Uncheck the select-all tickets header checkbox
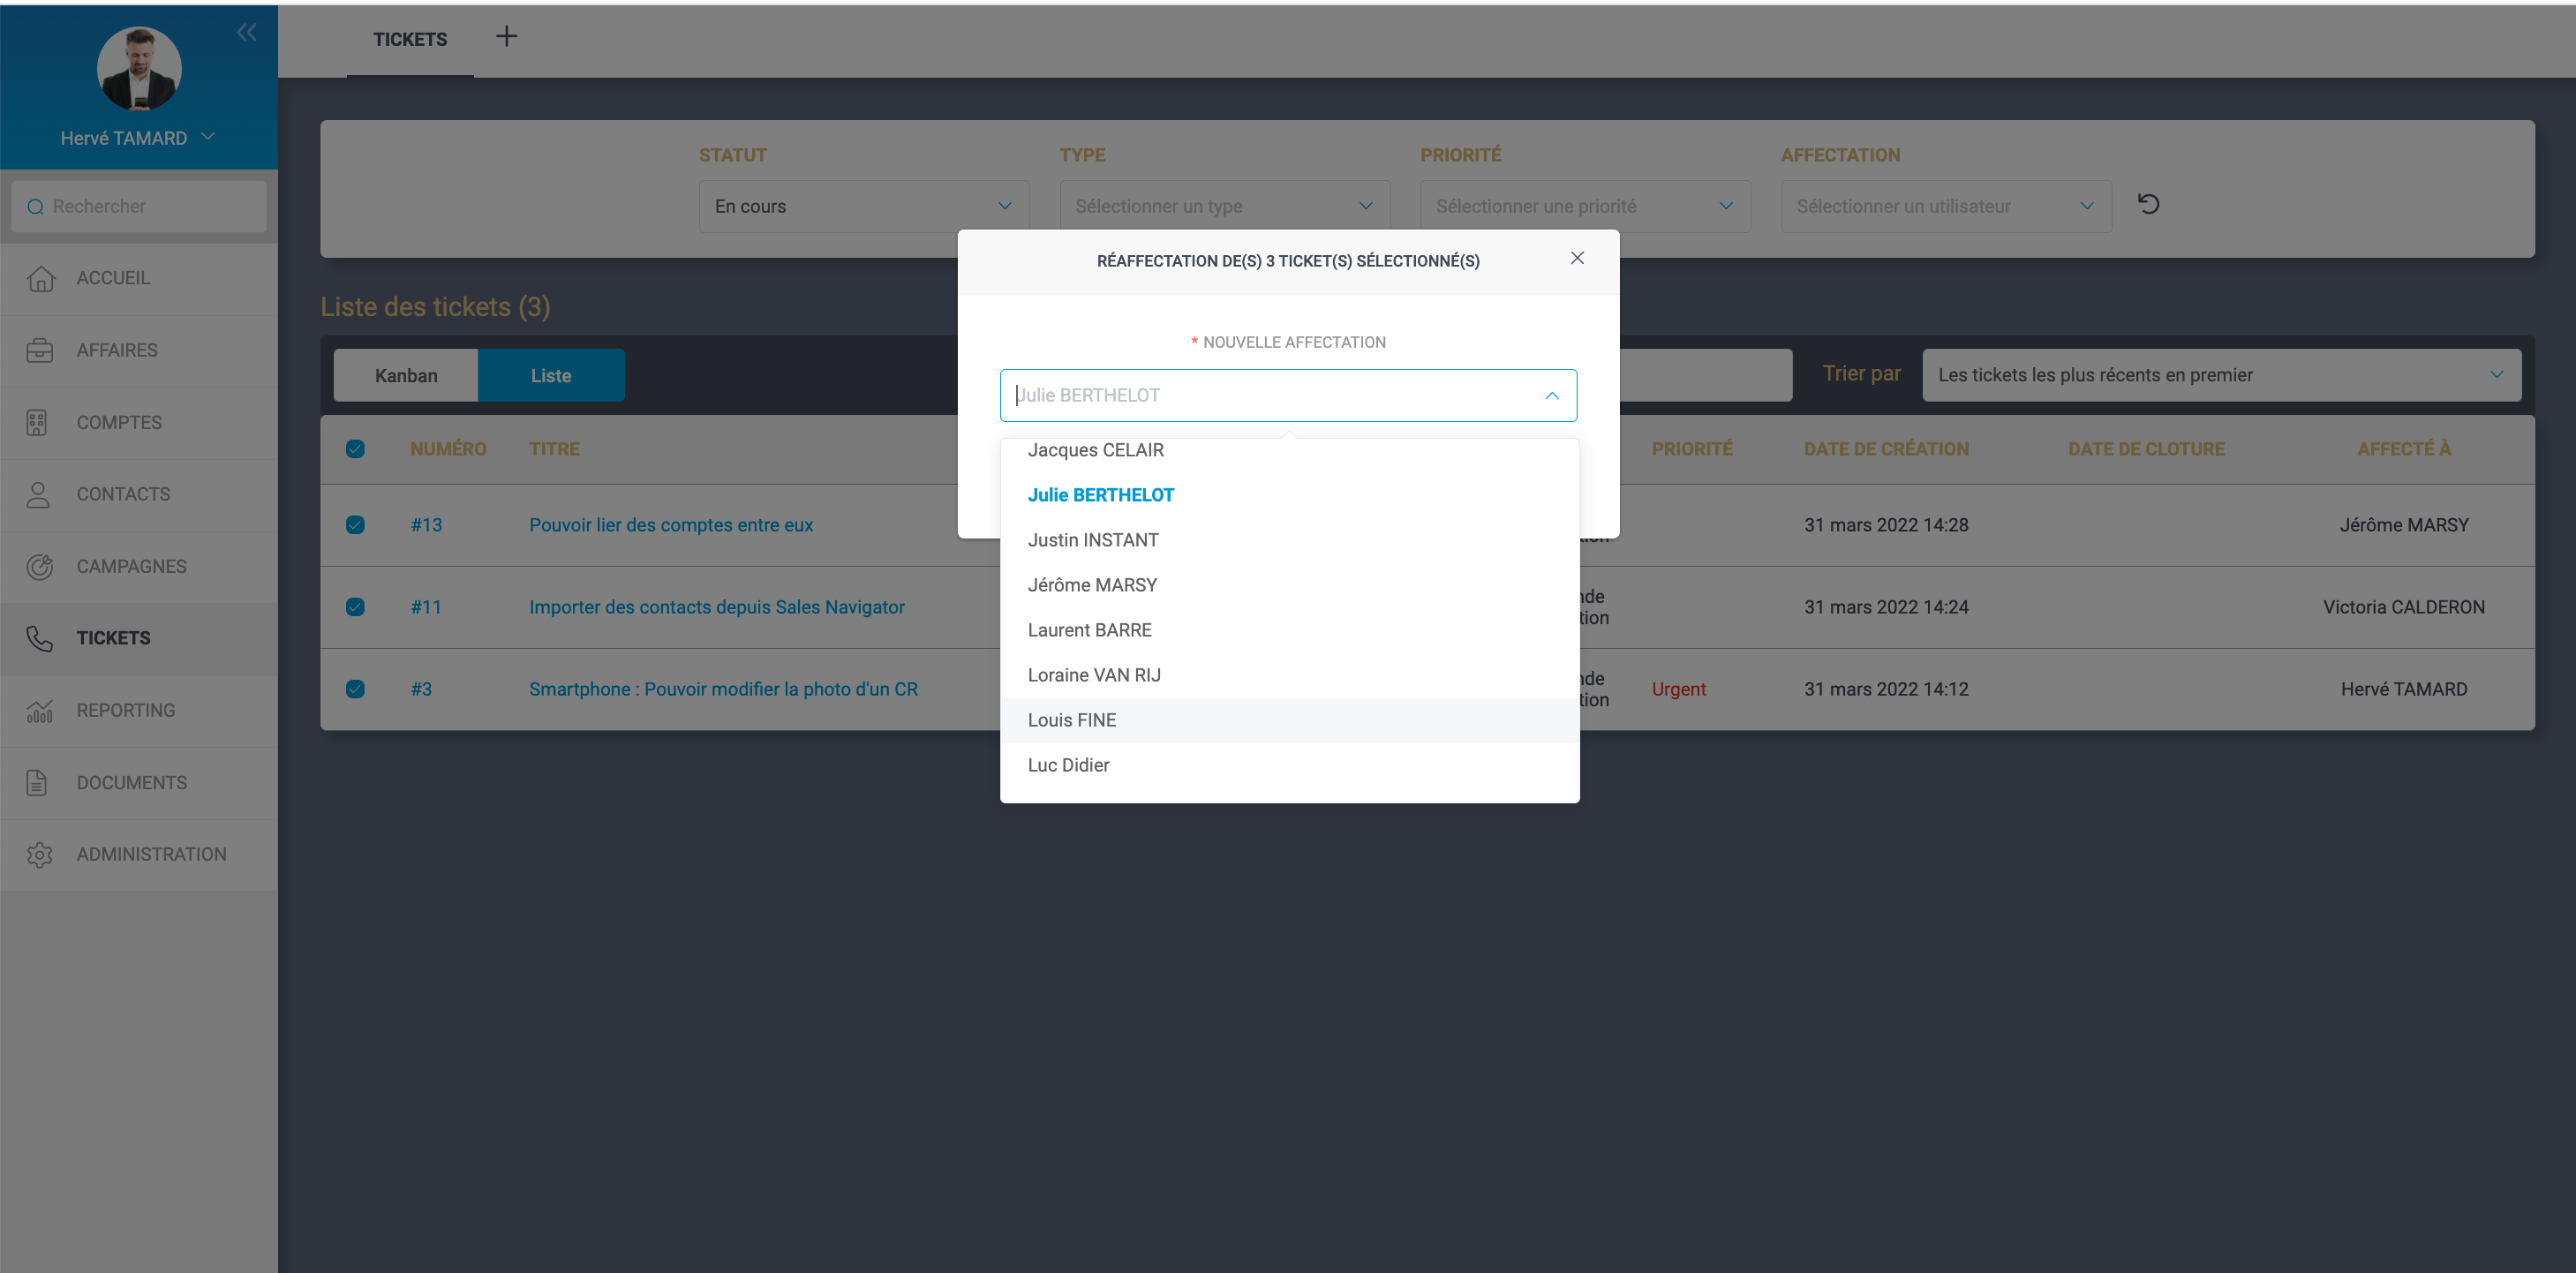The height and width of the screenshot is (1273, 2576). click(355, 449)
